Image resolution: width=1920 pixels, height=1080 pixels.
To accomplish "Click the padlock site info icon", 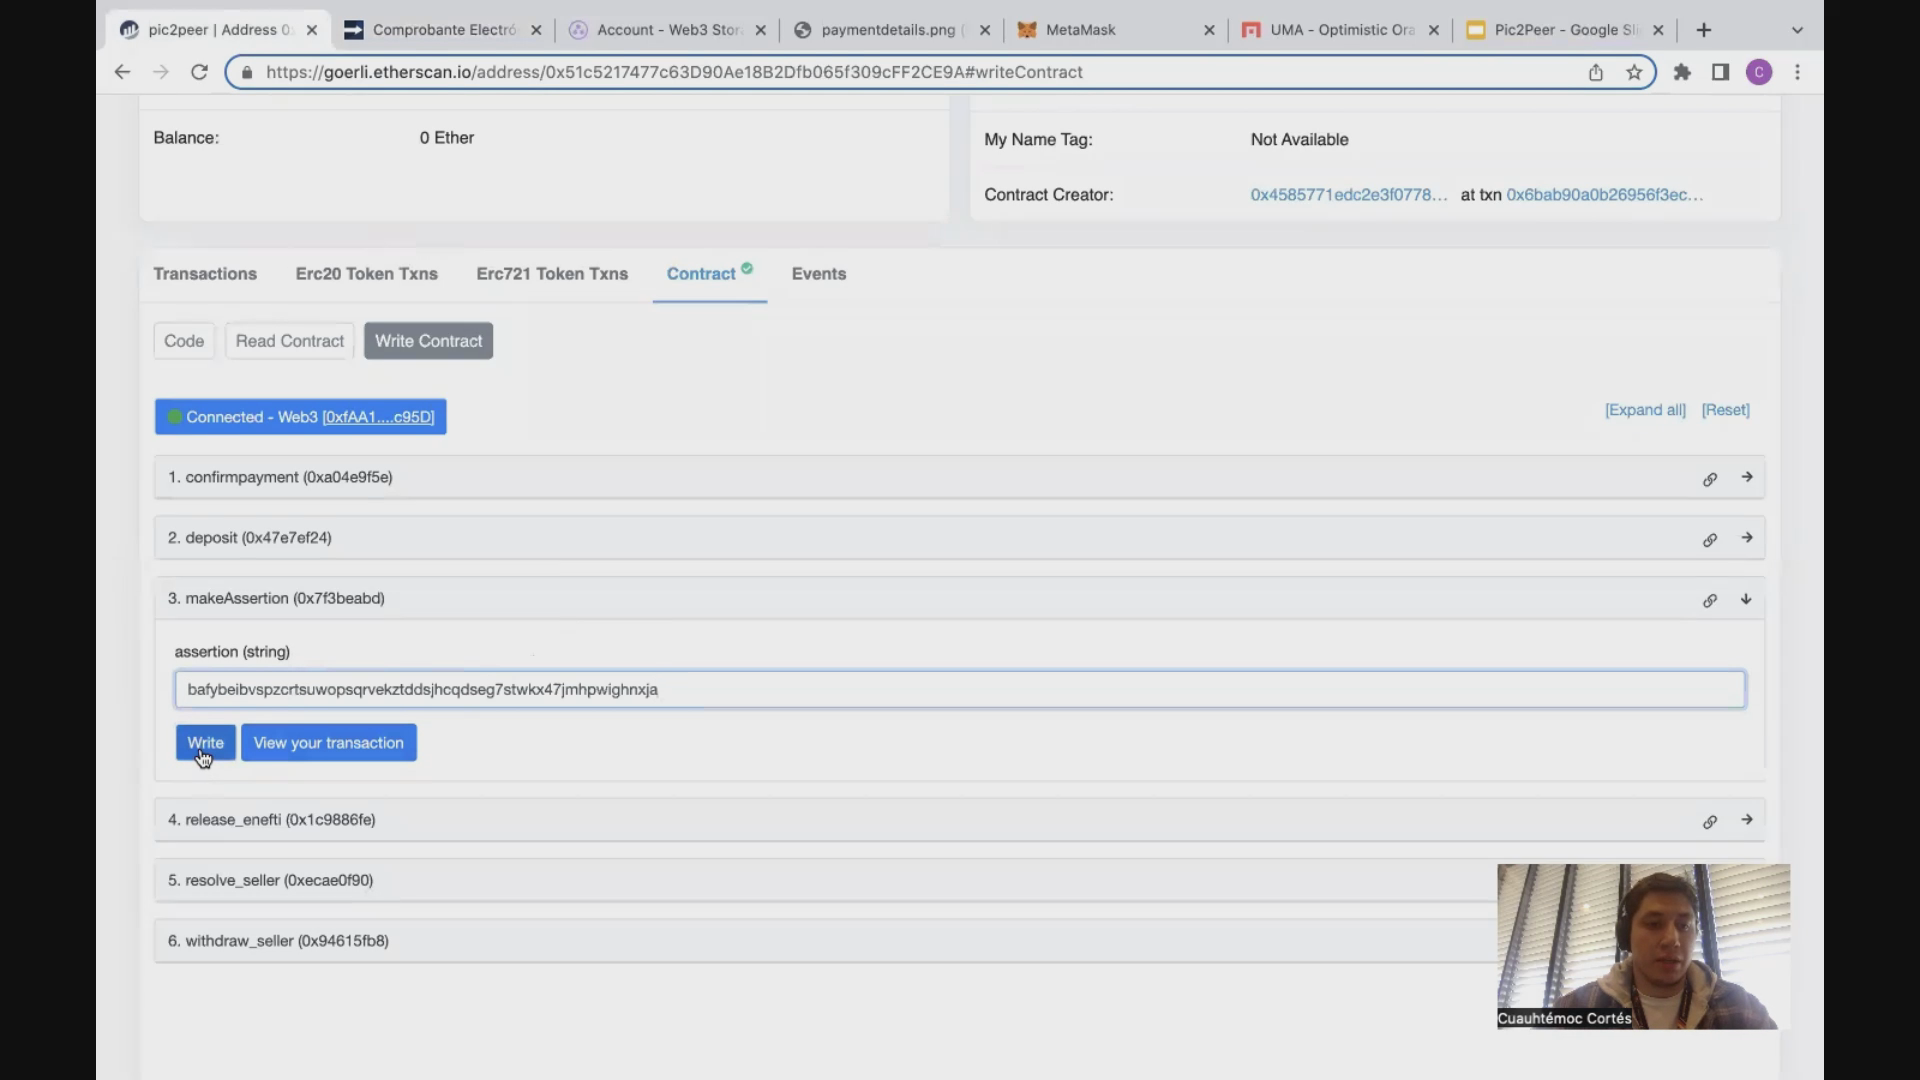I will (x=247, y=72).
